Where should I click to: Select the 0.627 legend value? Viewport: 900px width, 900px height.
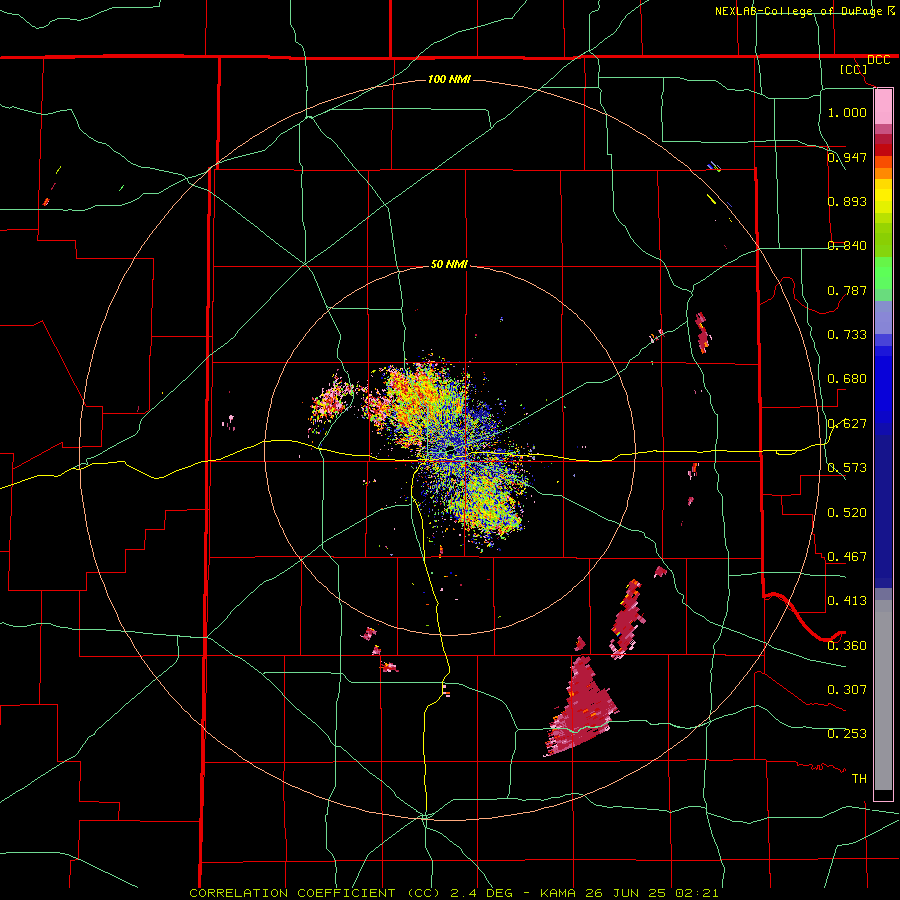pos(847,424)
